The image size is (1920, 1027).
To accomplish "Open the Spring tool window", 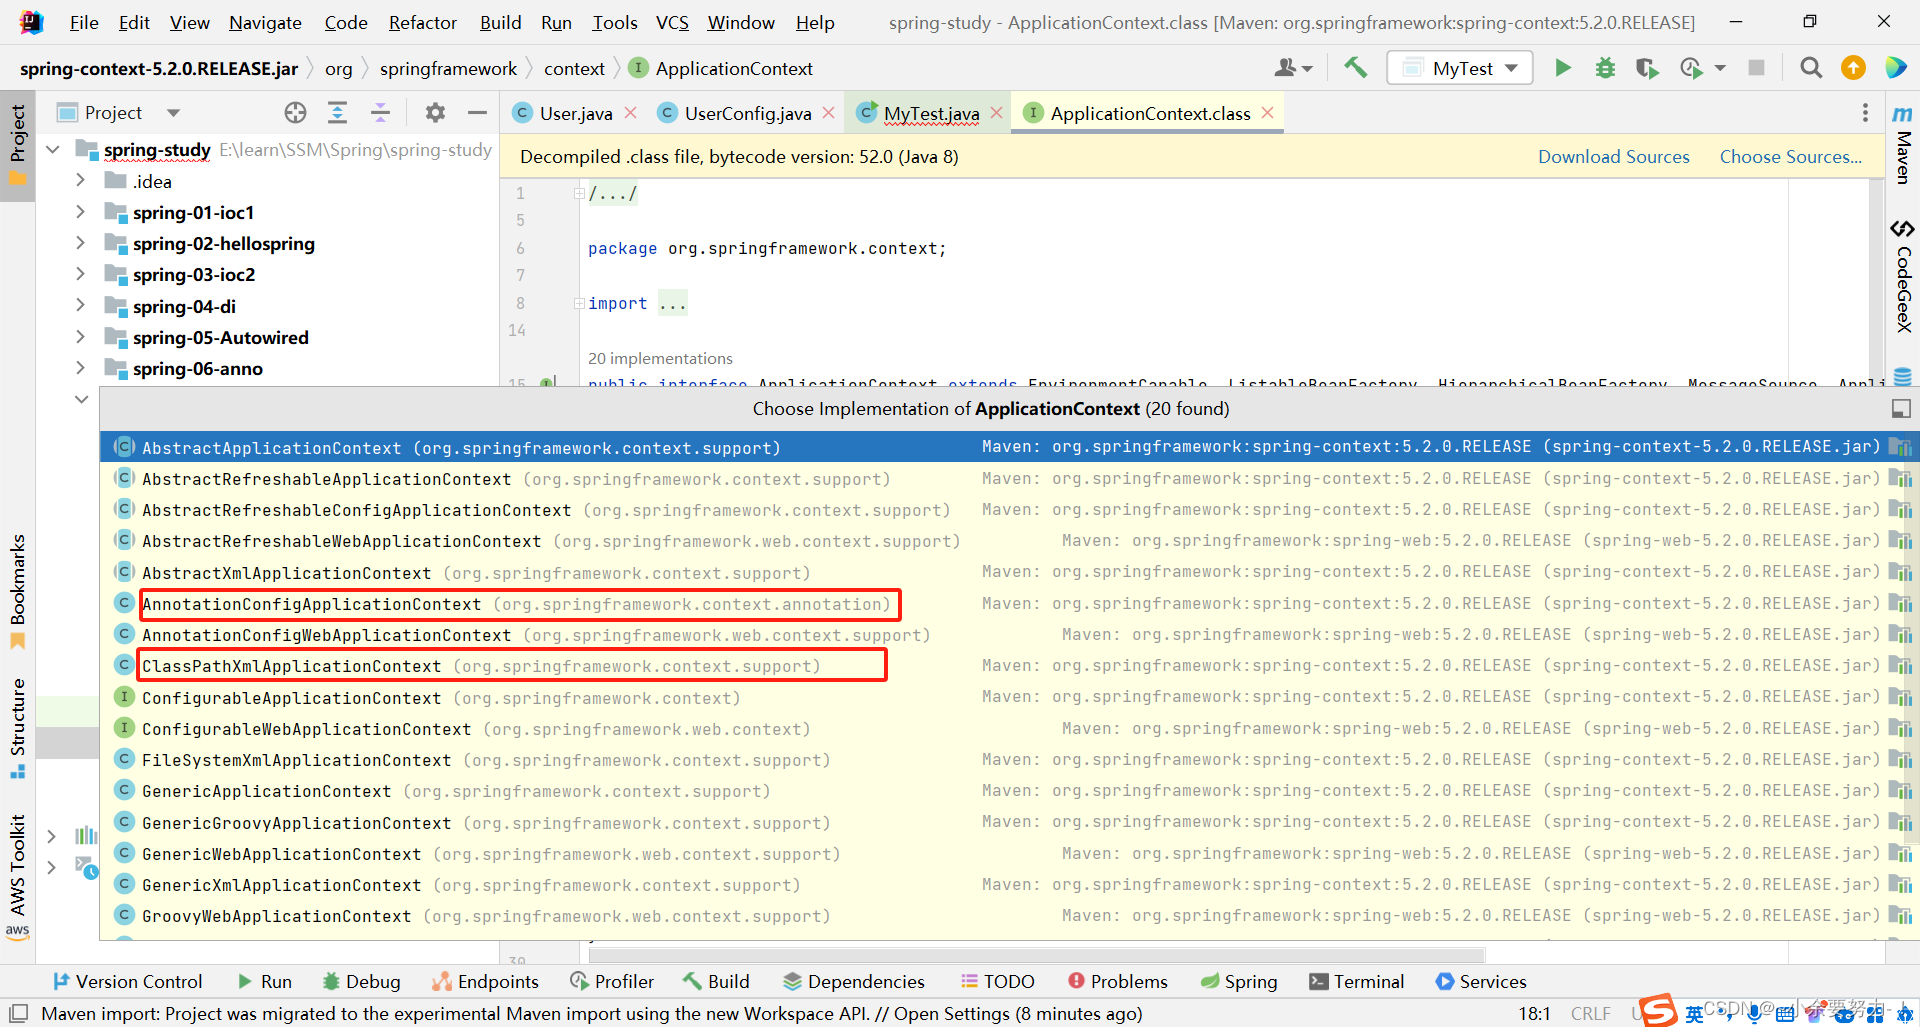I will tap(1239, 981).
